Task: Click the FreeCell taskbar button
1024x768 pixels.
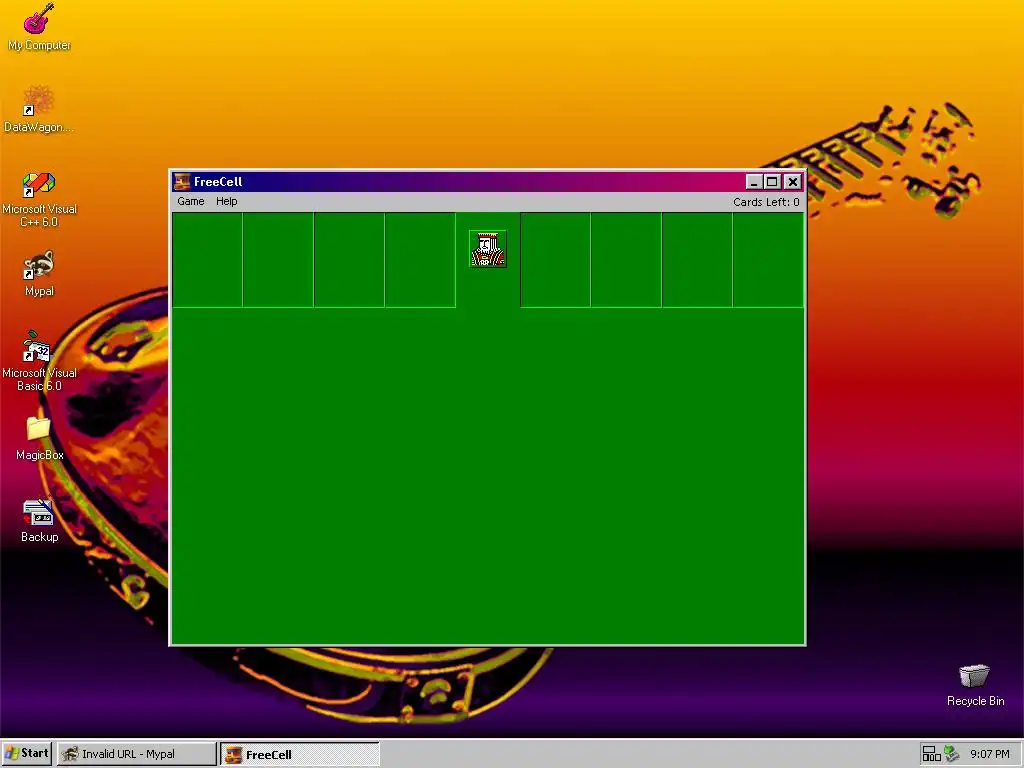Action: pos(300,754)
